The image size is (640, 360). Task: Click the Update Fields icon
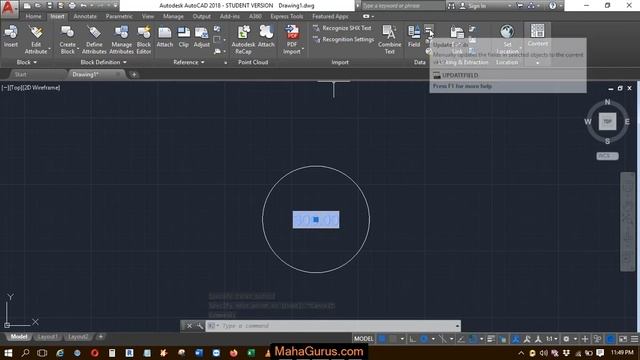click(x=429, y=29)
